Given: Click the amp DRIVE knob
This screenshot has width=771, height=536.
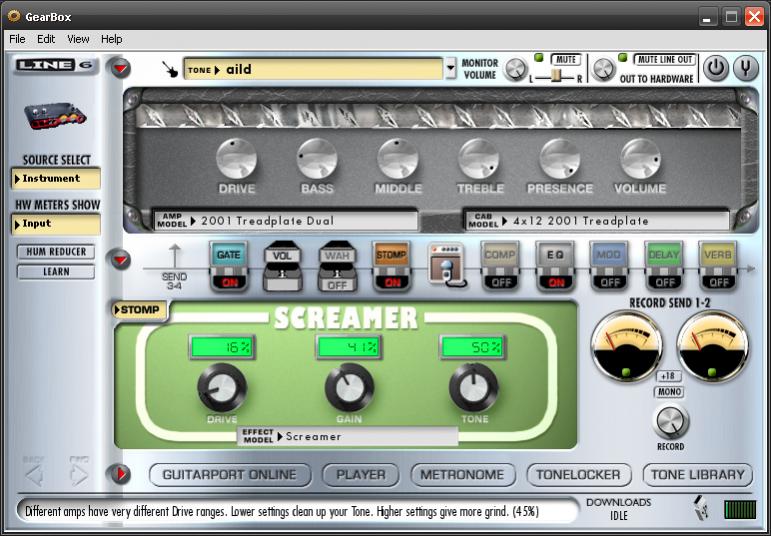Looking at the screenshot, I should pyautogui.click(x=237, y=159).
